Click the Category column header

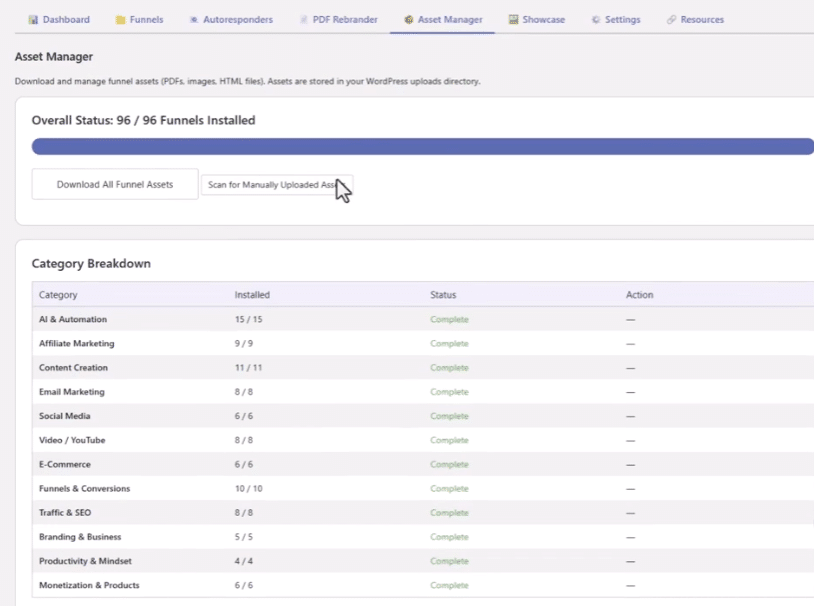(58, 295)
